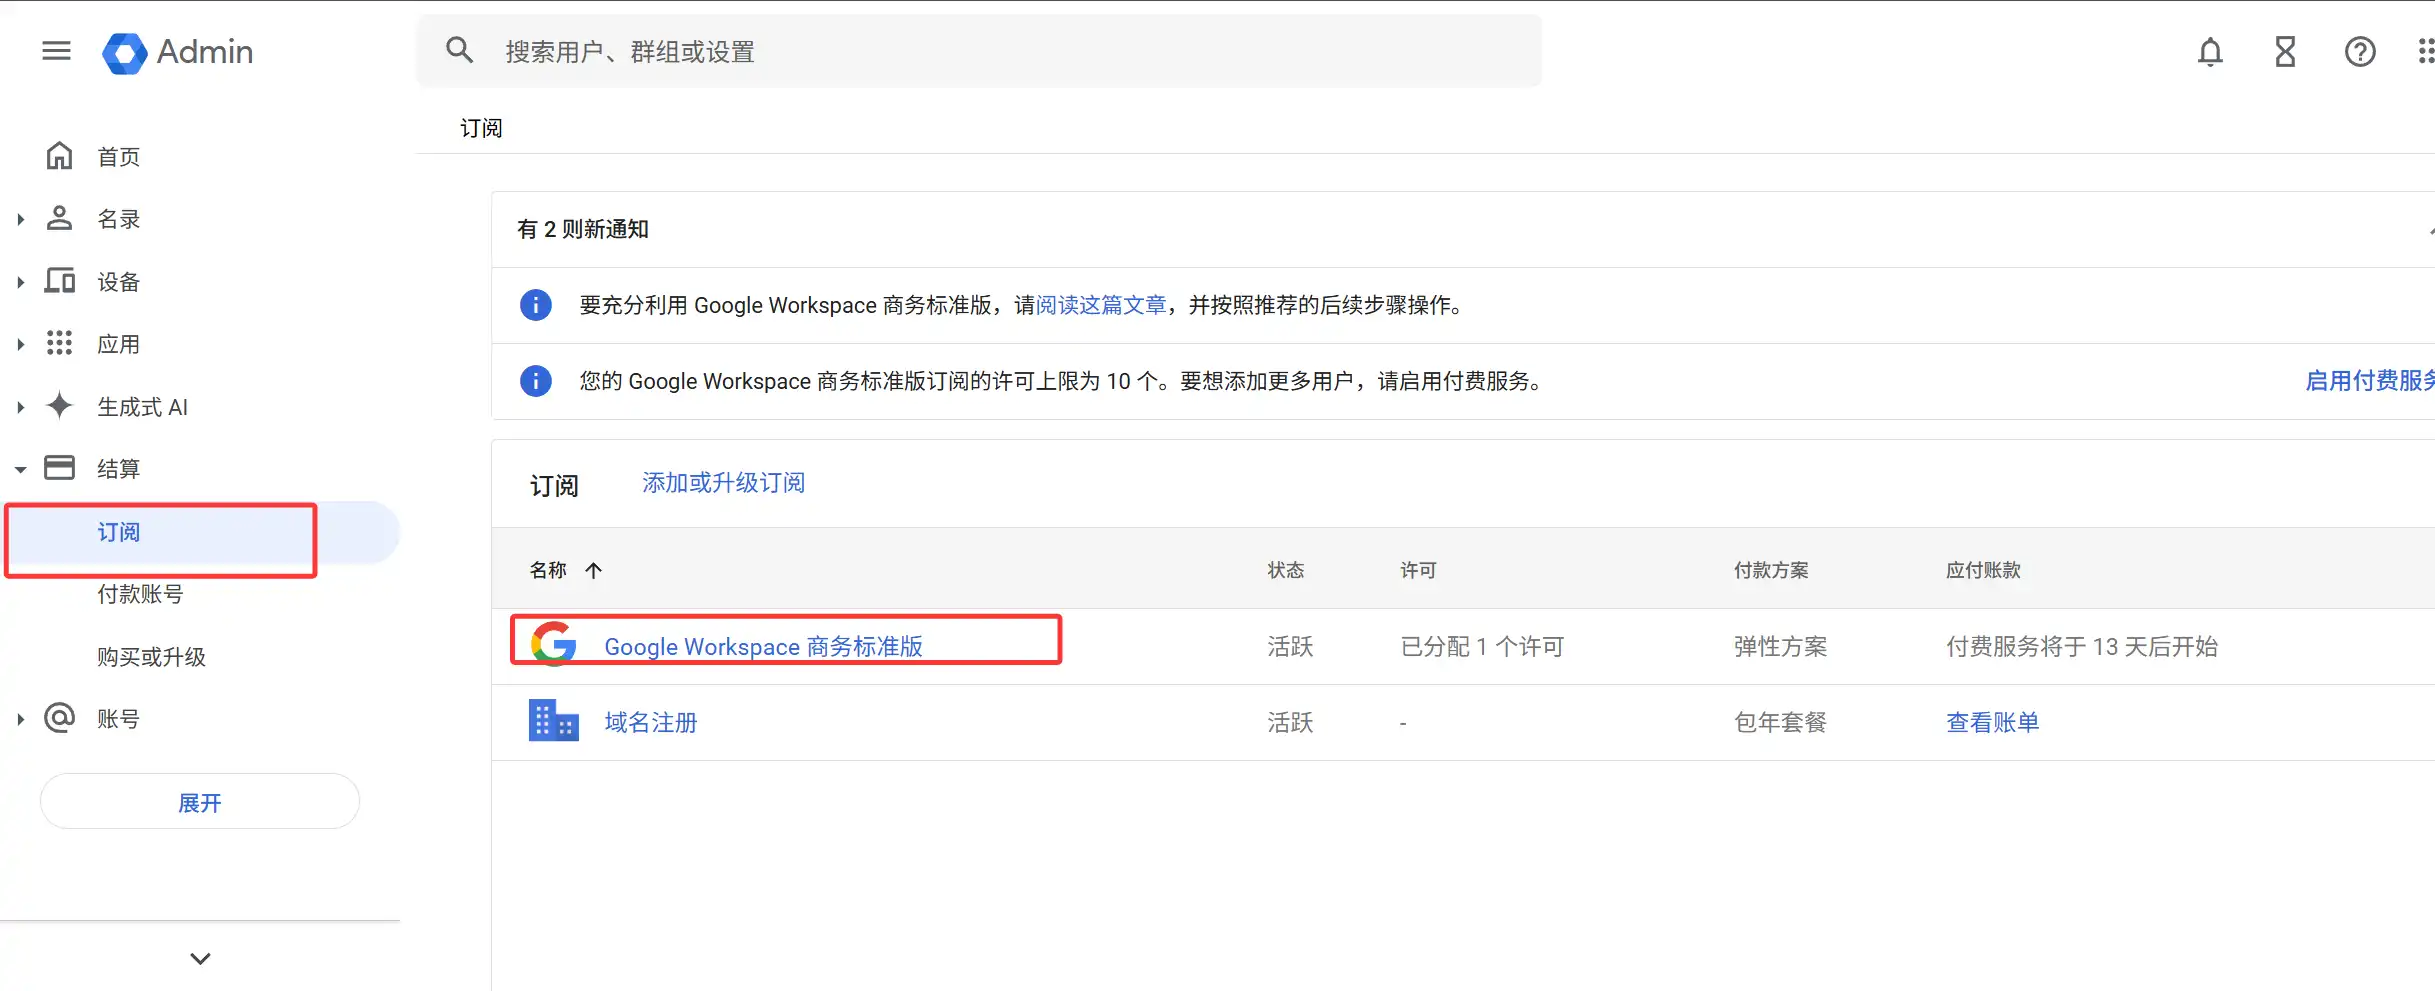Click the 添加或升级订阅 link
Screen dimensions: 2435x991
723,483
